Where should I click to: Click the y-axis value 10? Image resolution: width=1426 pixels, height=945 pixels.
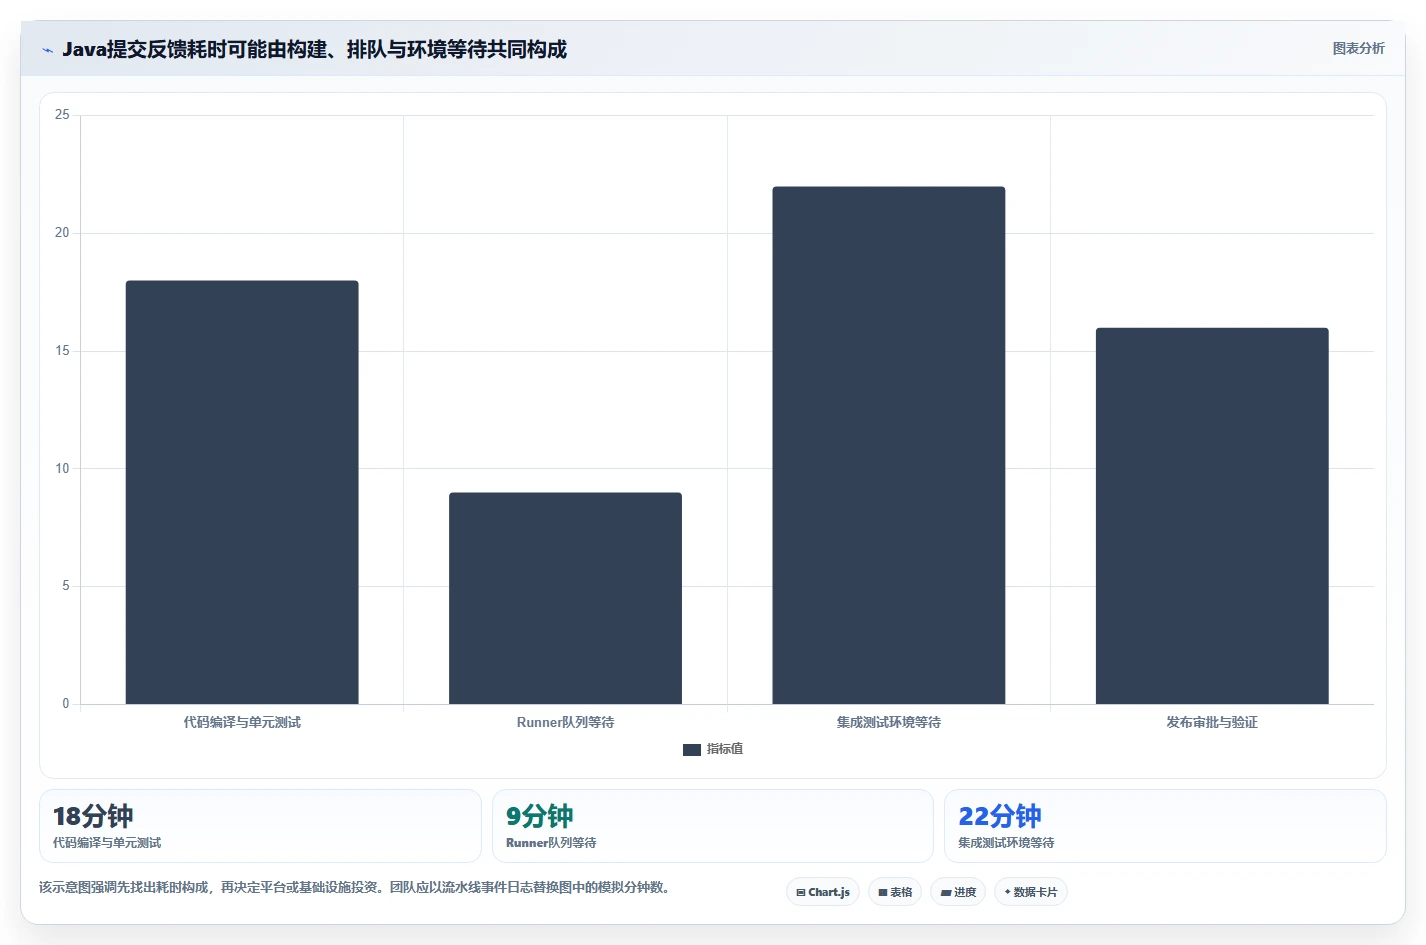(x=62, y=469)
